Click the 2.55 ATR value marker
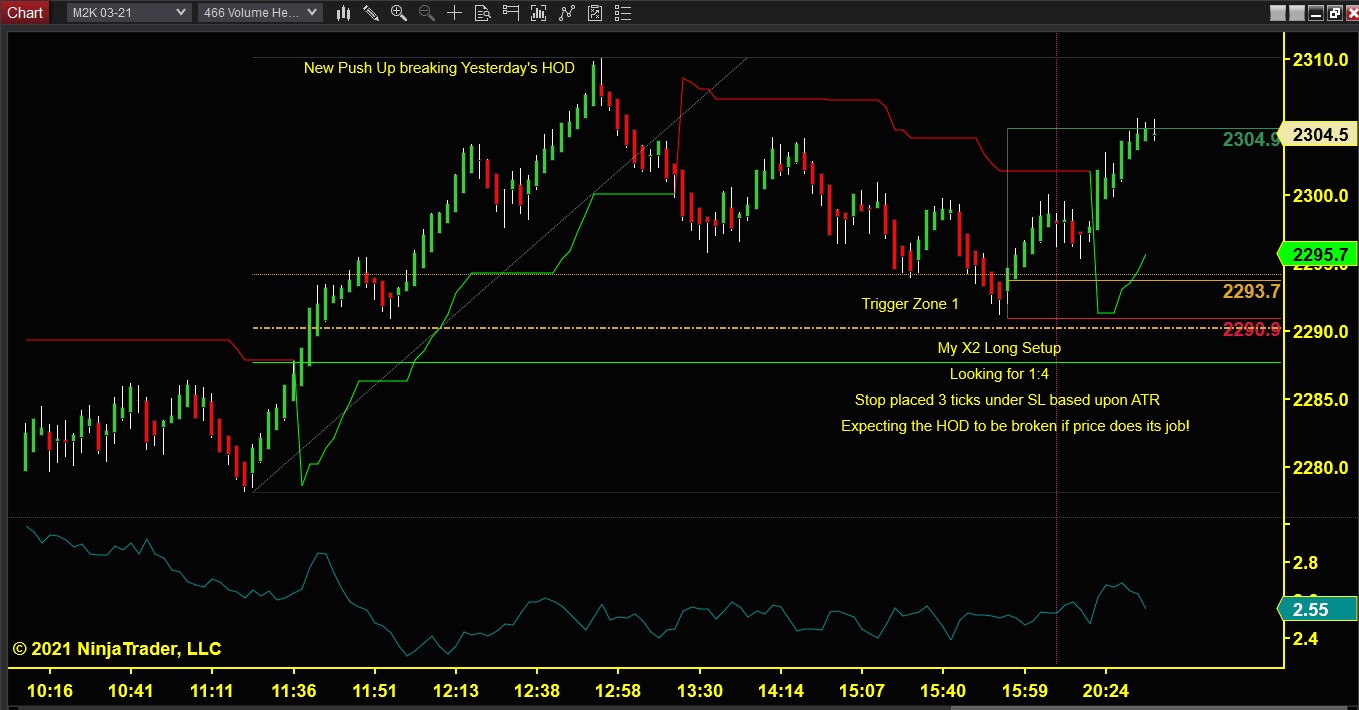The width and height of the screenshot is (1359, 710). coord(1316,609)
